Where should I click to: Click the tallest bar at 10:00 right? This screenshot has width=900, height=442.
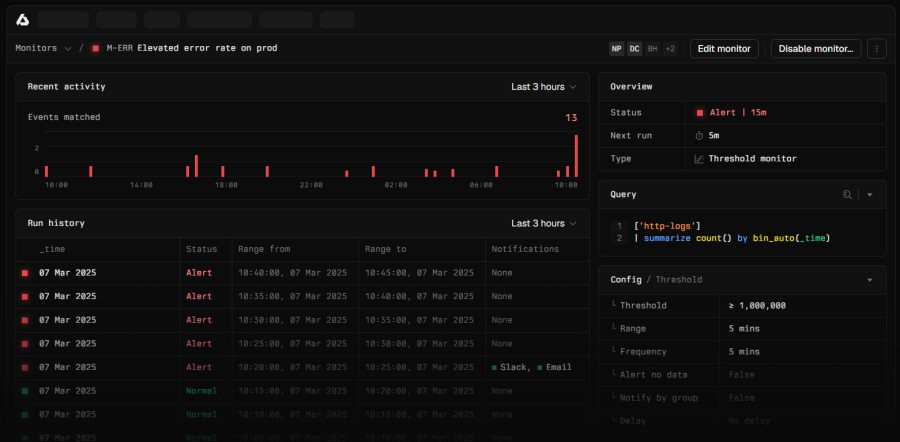coord(576,156)
